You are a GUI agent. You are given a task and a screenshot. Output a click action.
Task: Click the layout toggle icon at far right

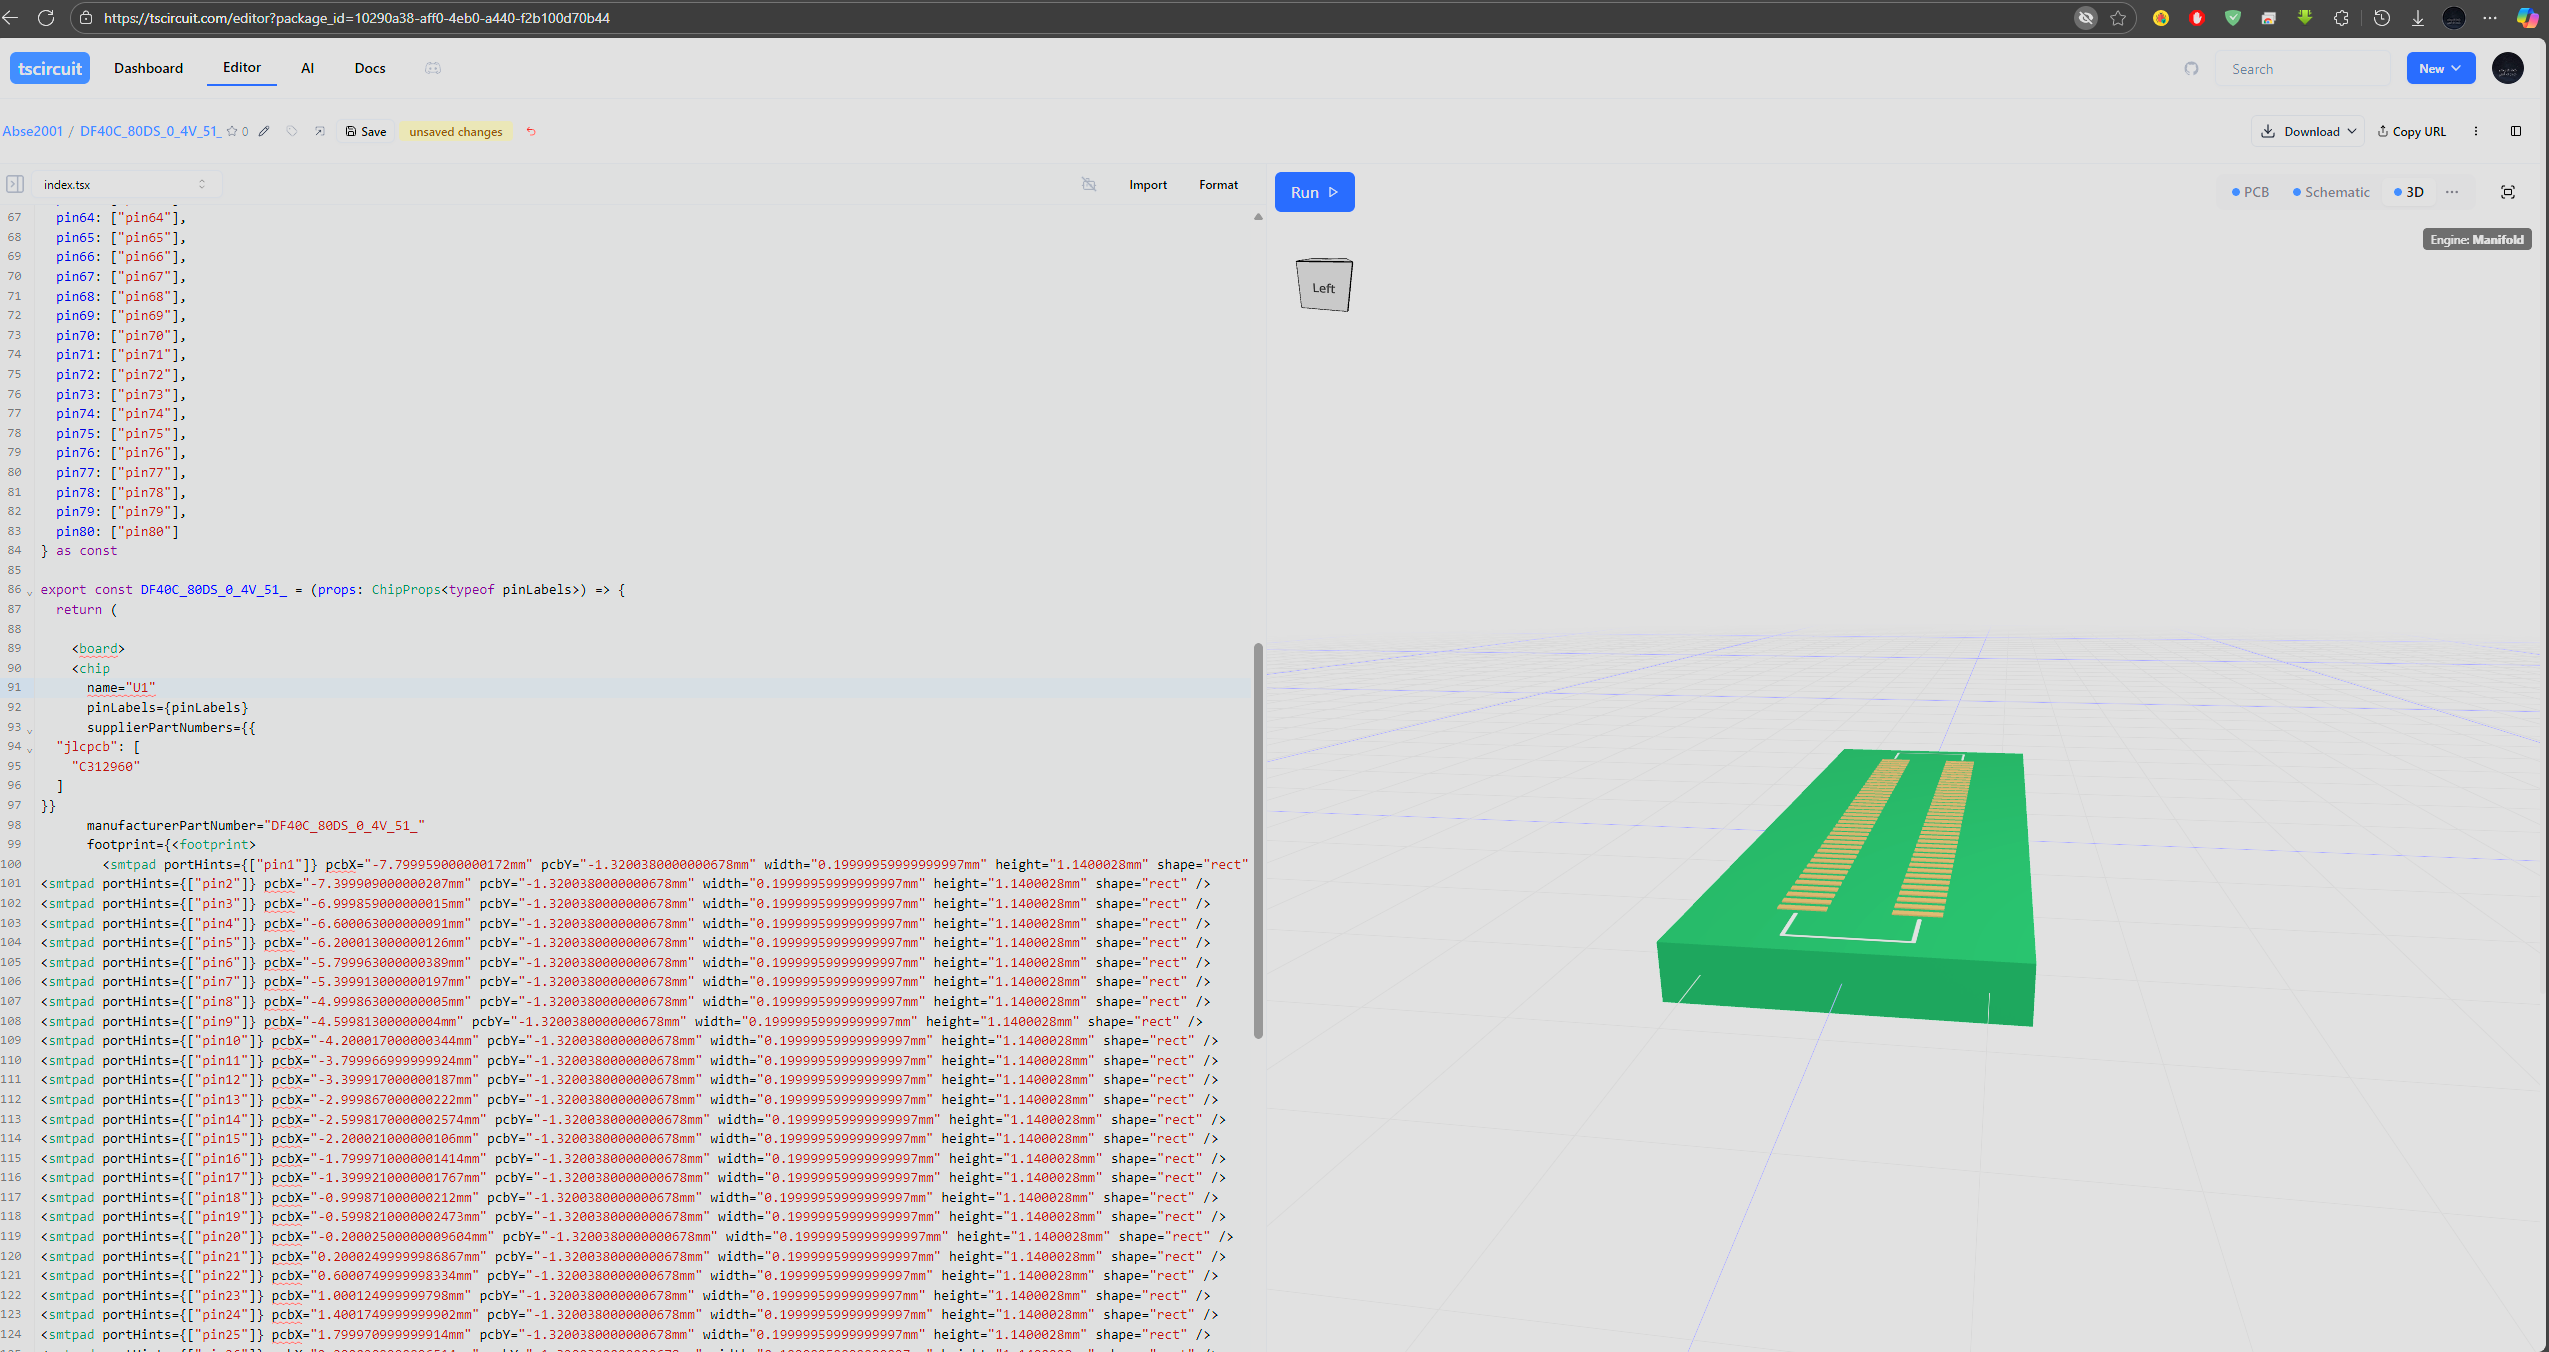point(2516,131)
